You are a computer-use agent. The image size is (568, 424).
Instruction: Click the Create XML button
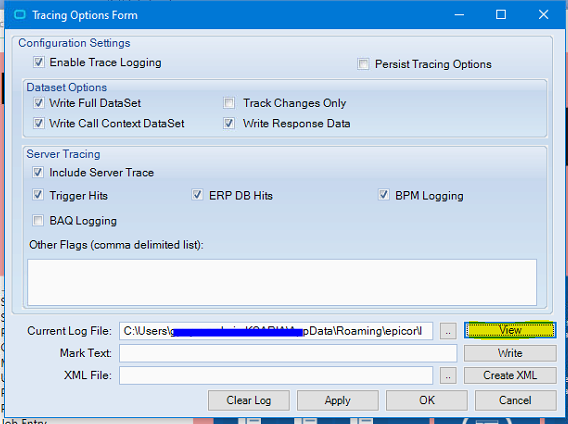click(510, 375)
